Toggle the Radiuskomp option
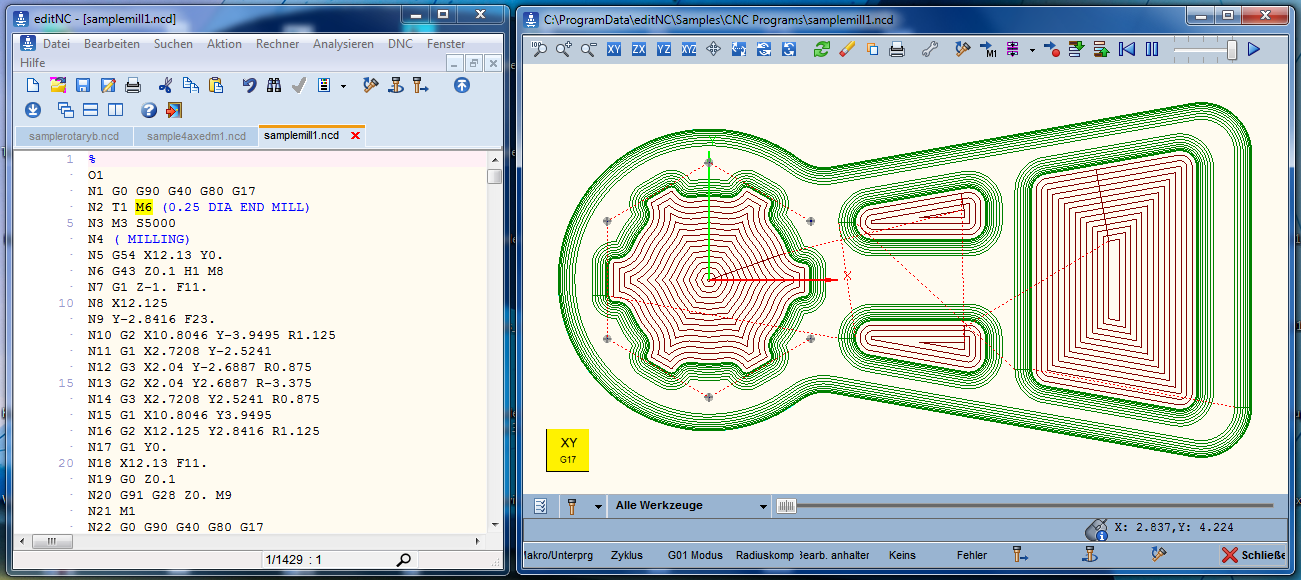Viewport: 1301px width, 580px height. coord(763,555)
